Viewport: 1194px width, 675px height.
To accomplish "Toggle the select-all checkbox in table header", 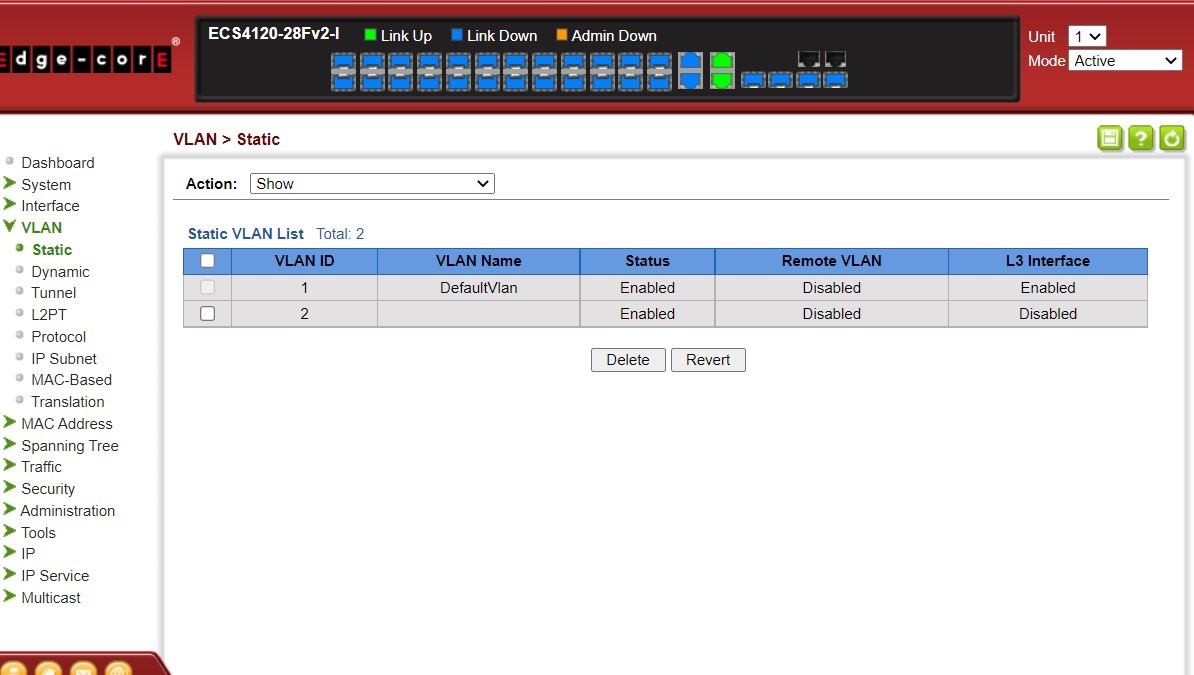I will (x=207, y=261).
